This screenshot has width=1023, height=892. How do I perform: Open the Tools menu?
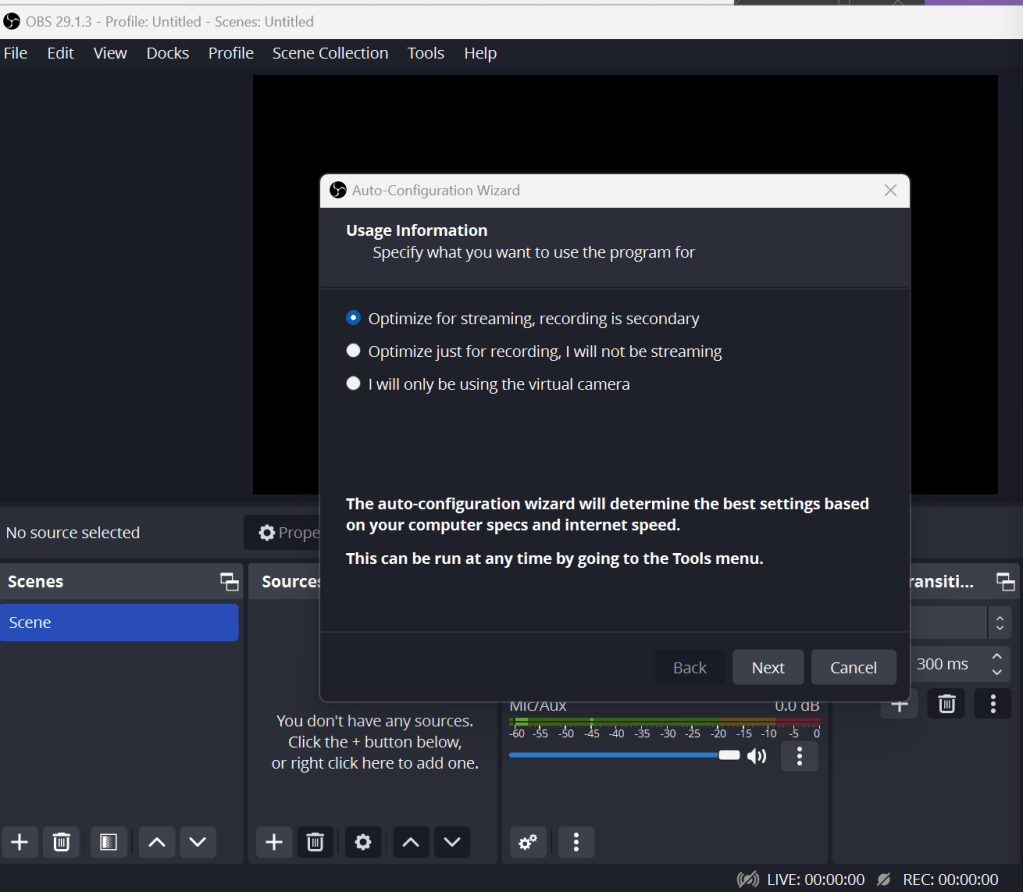click(426, 53)
